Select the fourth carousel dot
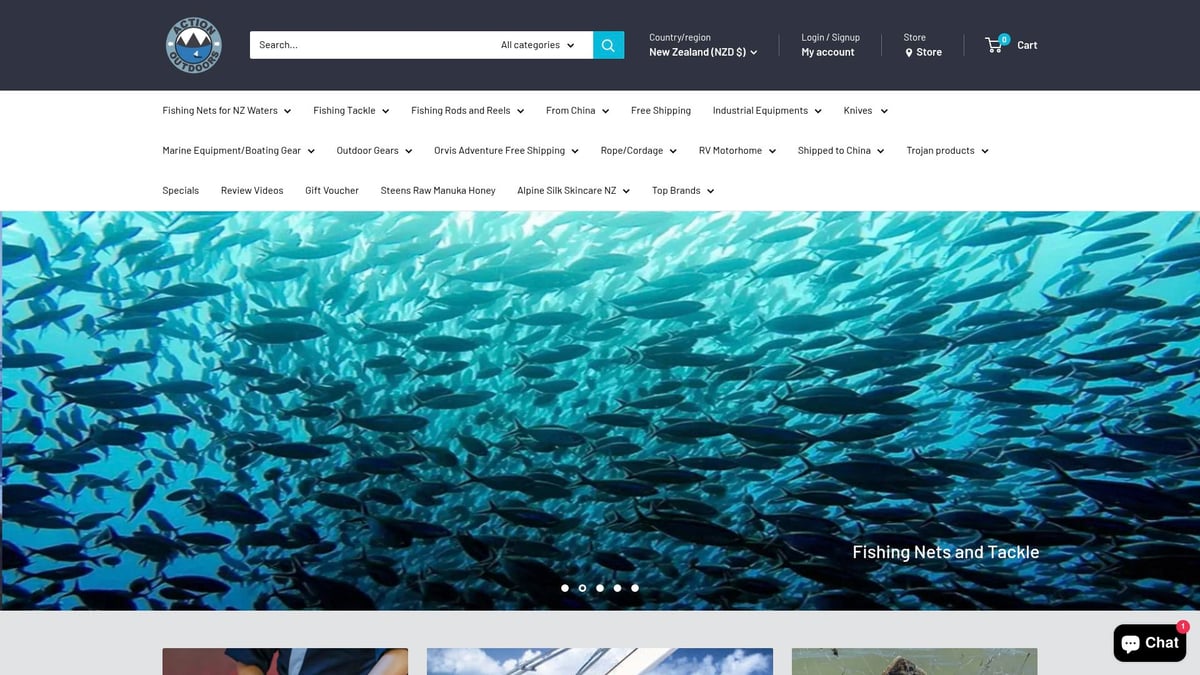The image size is (1200, 675). pyautogui.click(x=617, y=588)
